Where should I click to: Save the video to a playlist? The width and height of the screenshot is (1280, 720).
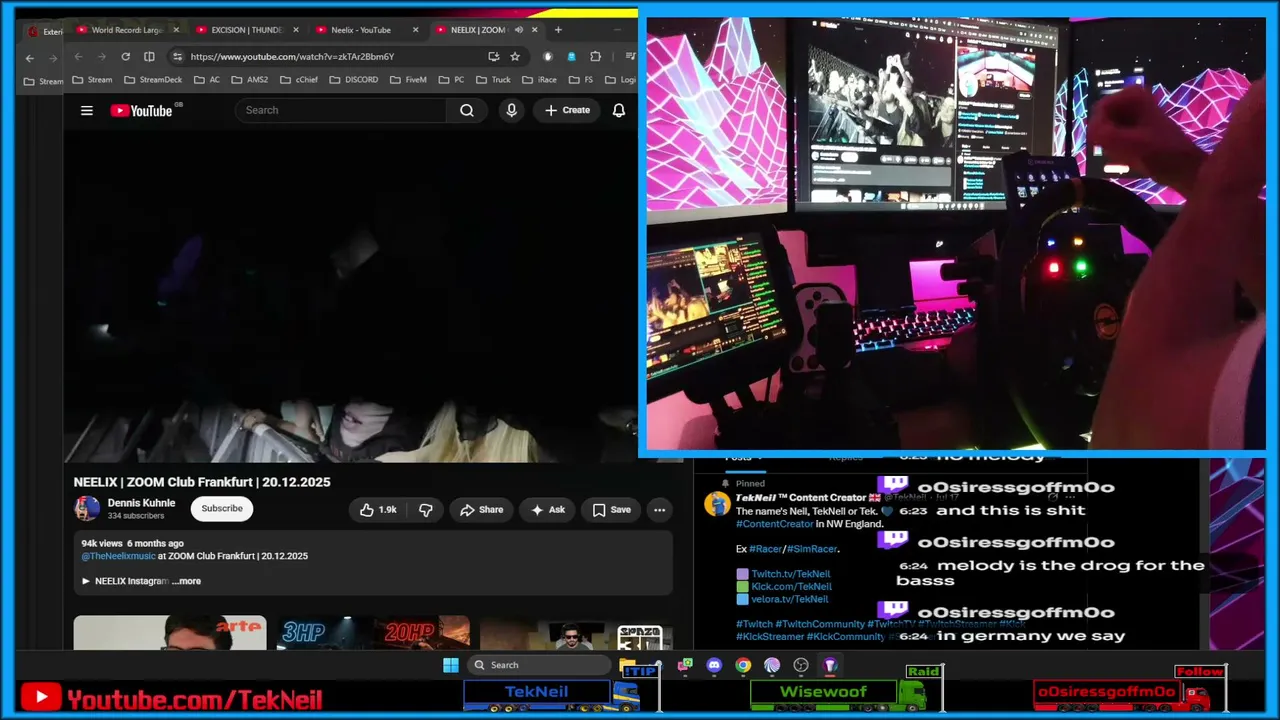pos(611,510)
